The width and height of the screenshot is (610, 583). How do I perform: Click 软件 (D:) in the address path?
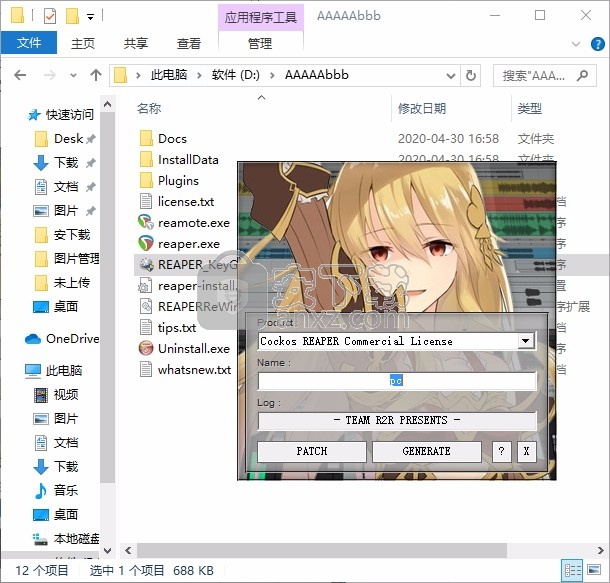click(x=236, y=75)
